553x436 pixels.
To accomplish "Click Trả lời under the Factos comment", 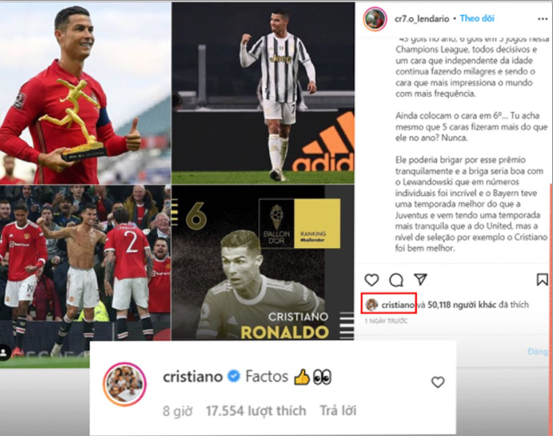I will pos(338,411).
